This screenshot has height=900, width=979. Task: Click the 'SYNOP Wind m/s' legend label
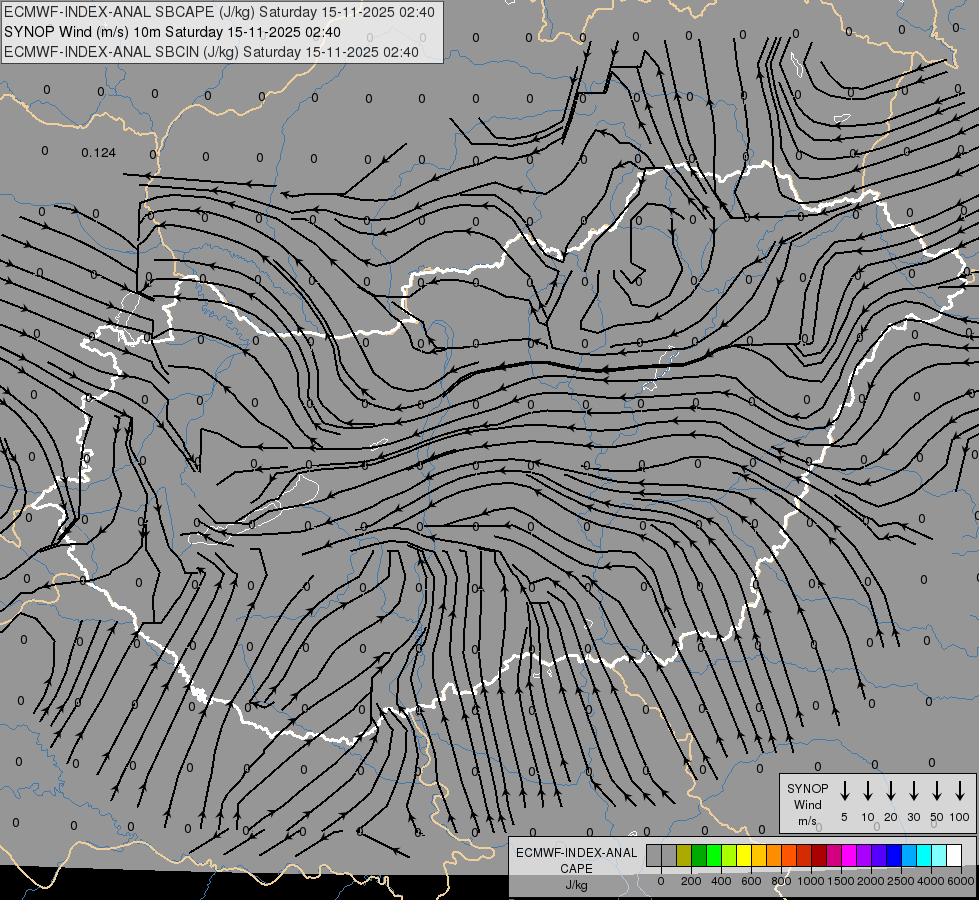(x=807, y=804)
